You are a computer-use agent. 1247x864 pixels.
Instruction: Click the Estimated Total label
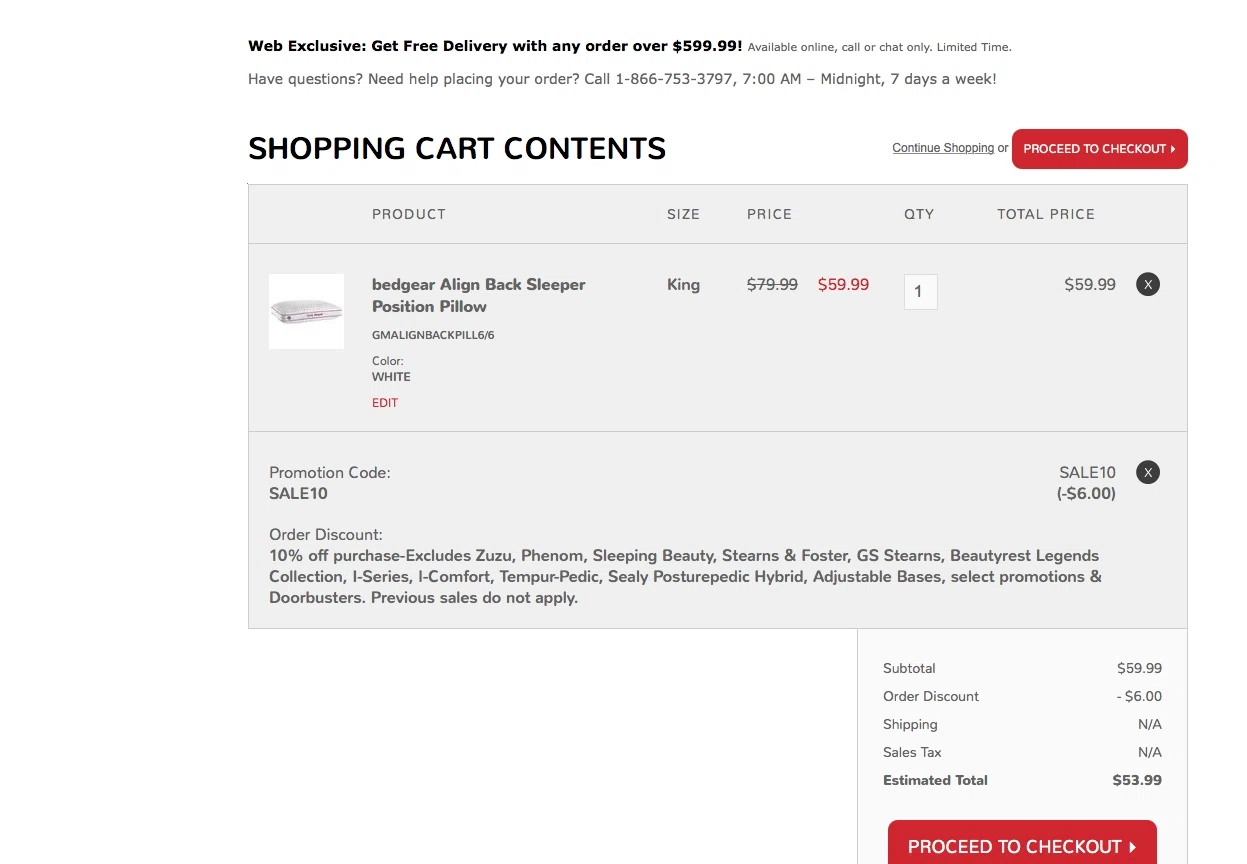935,780
